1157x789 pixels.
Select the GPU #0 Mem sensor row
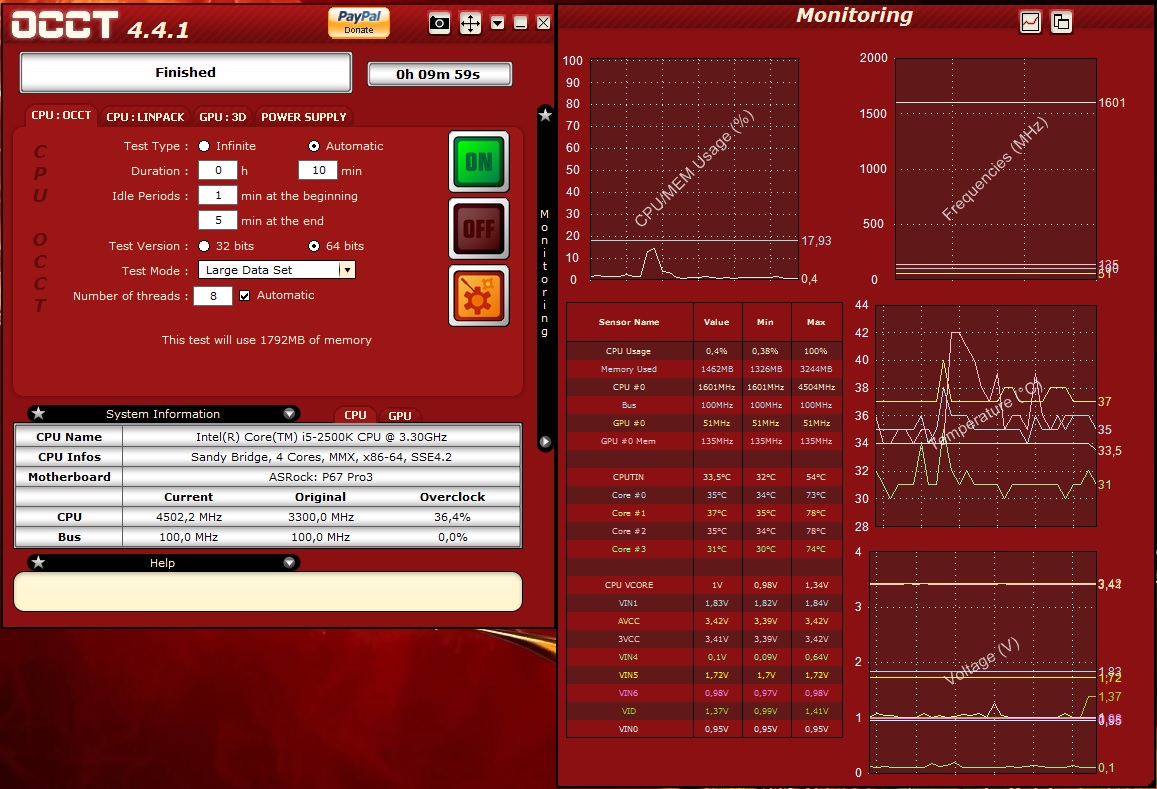click(704, 441)
